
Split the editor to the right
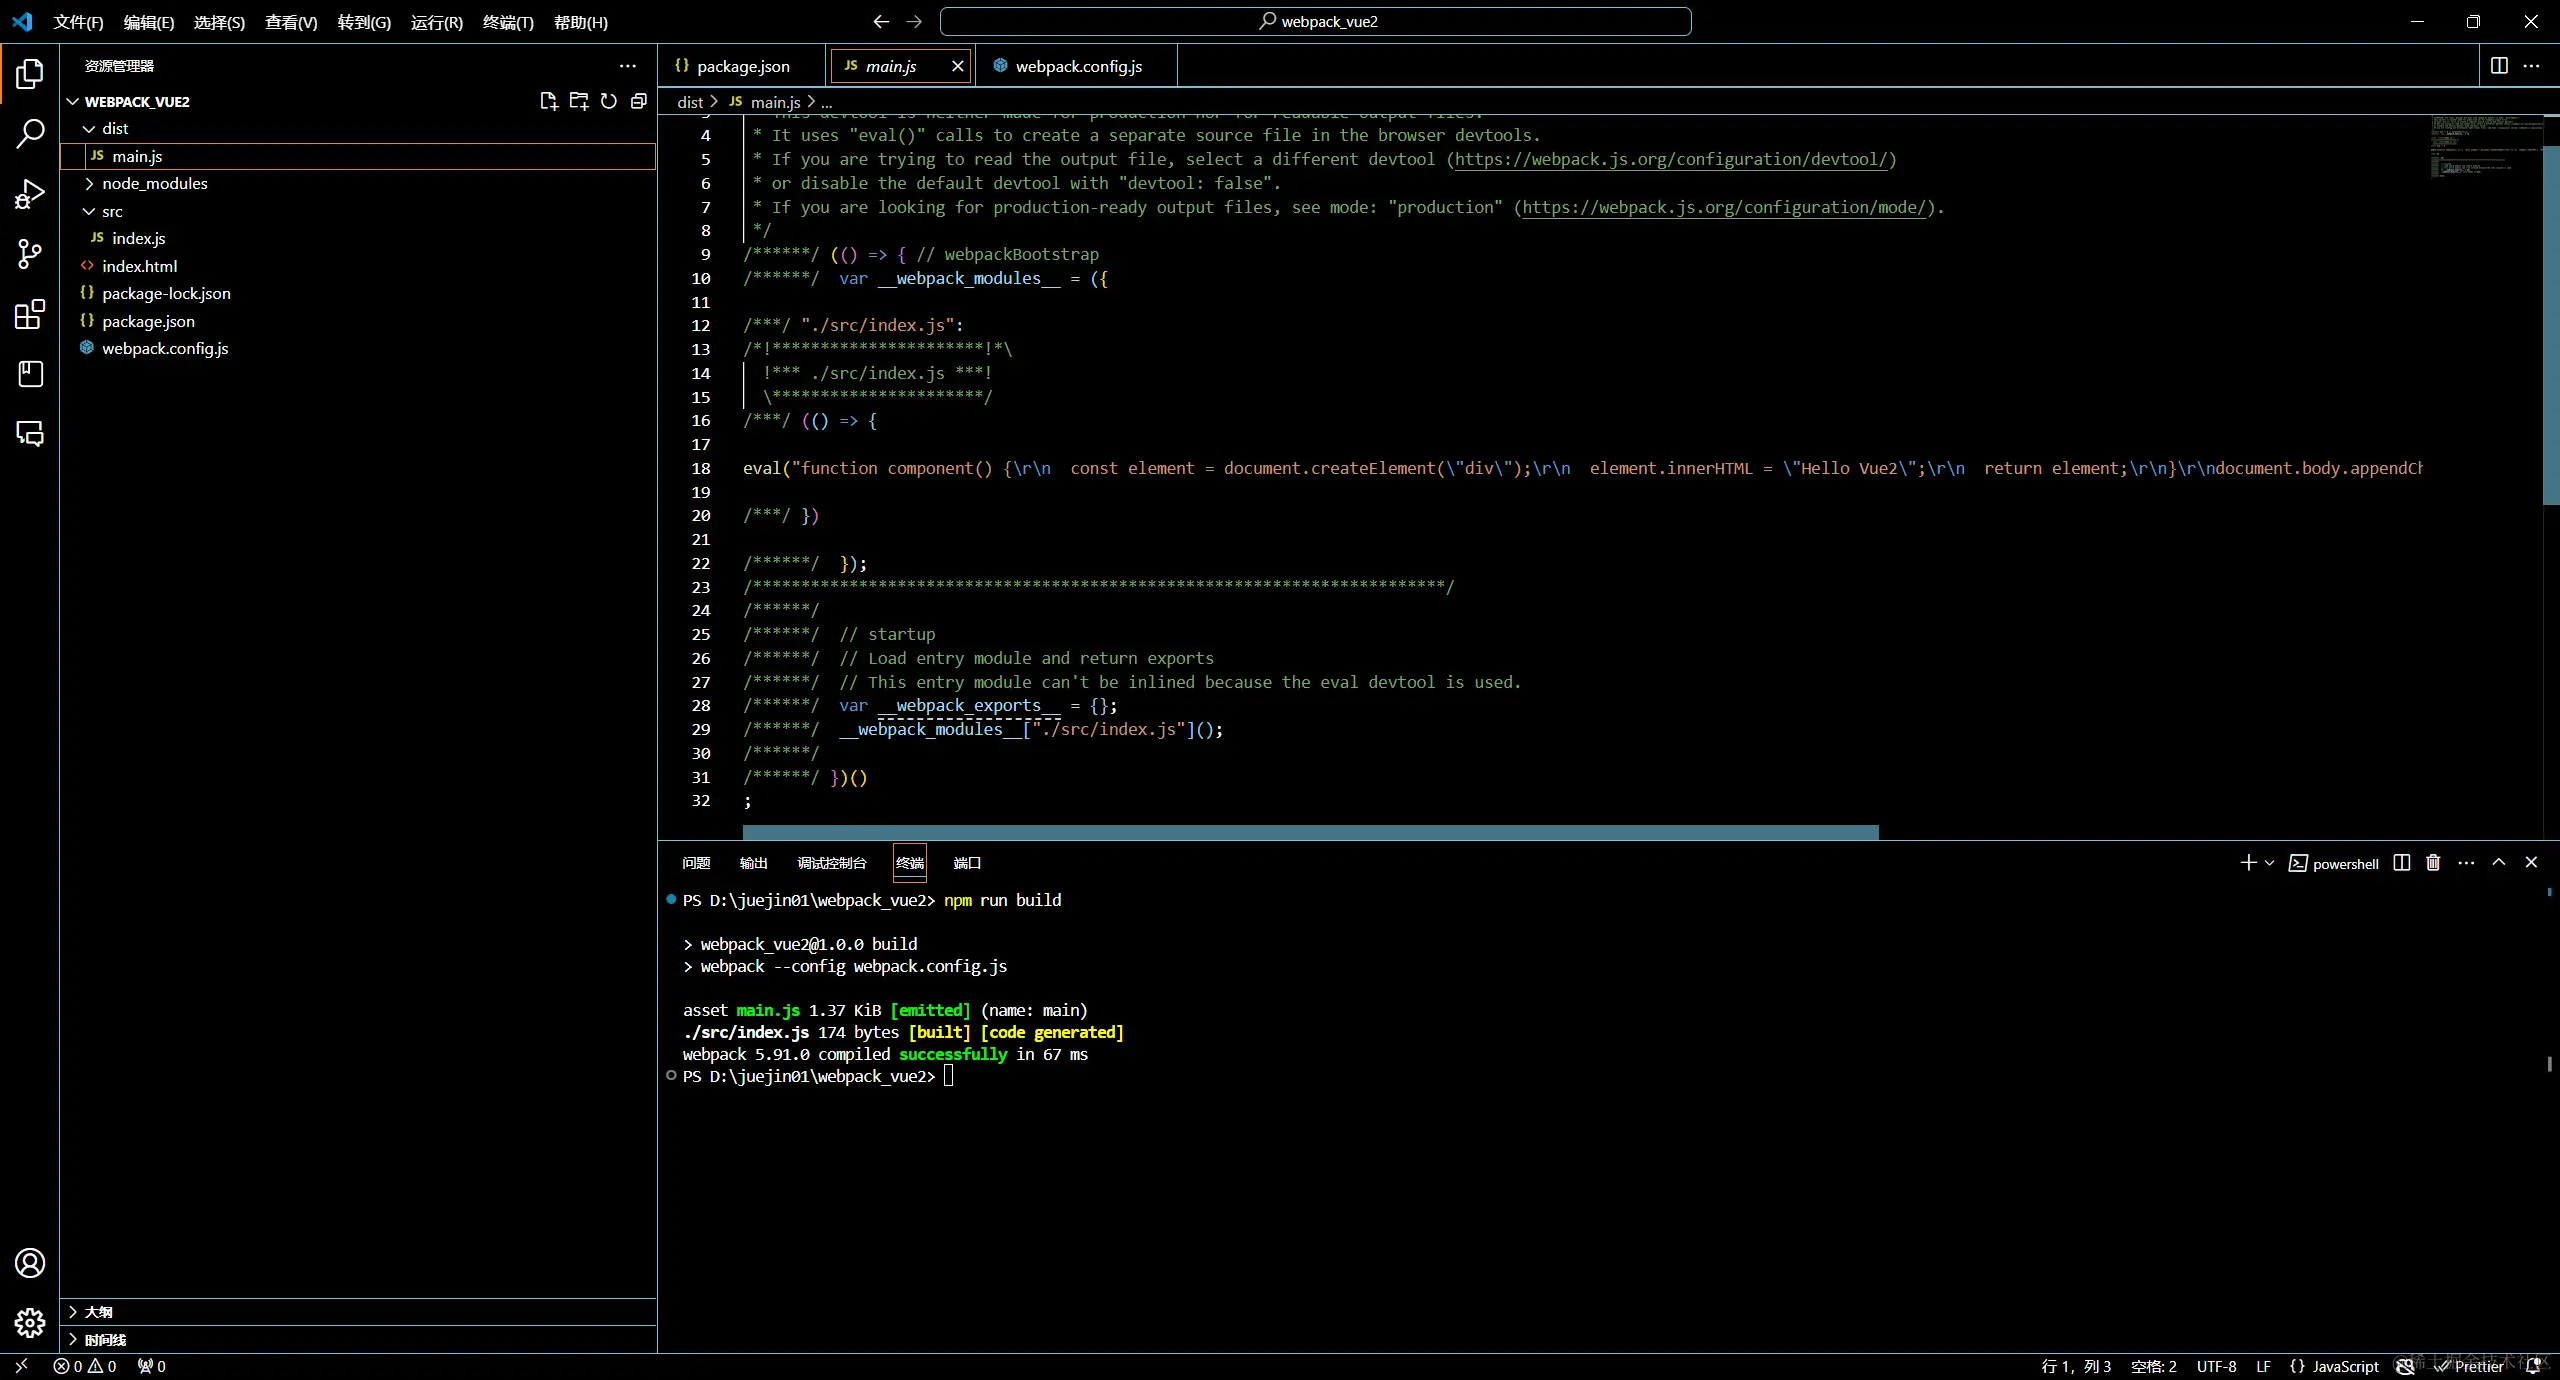(x=2499, y=66)
